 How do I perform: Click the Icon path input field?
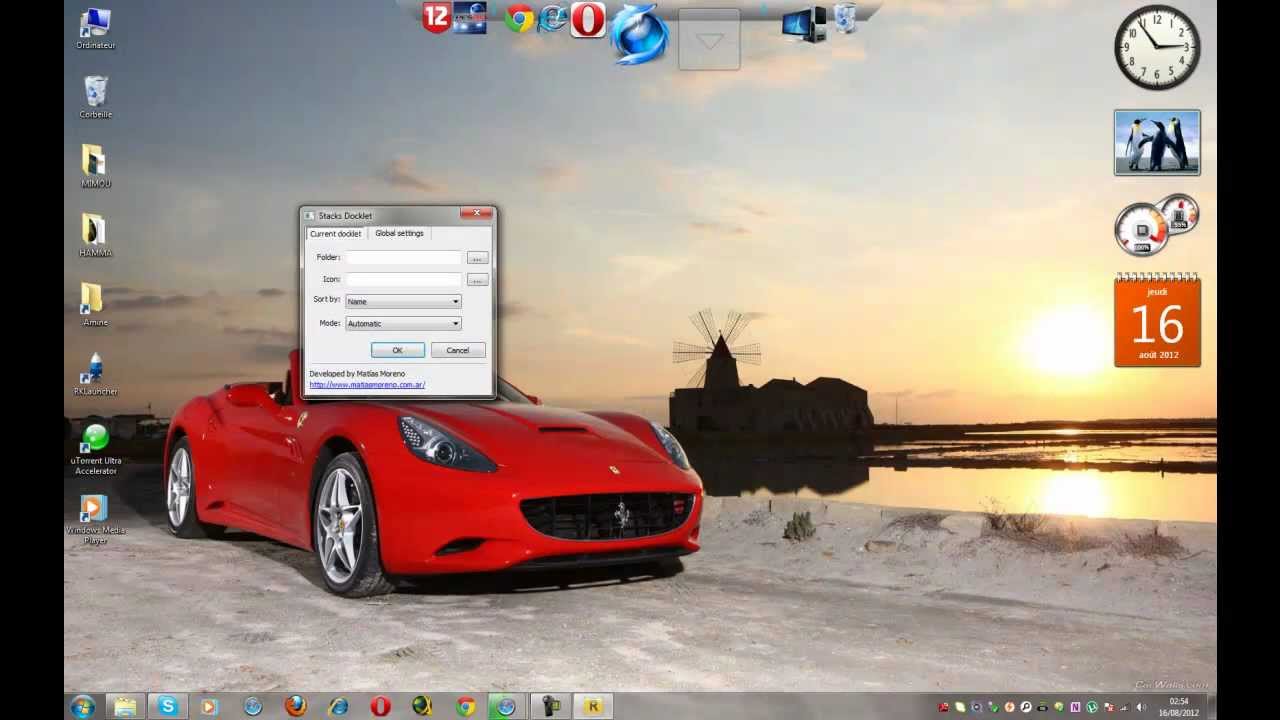click(x=403, y=279)
